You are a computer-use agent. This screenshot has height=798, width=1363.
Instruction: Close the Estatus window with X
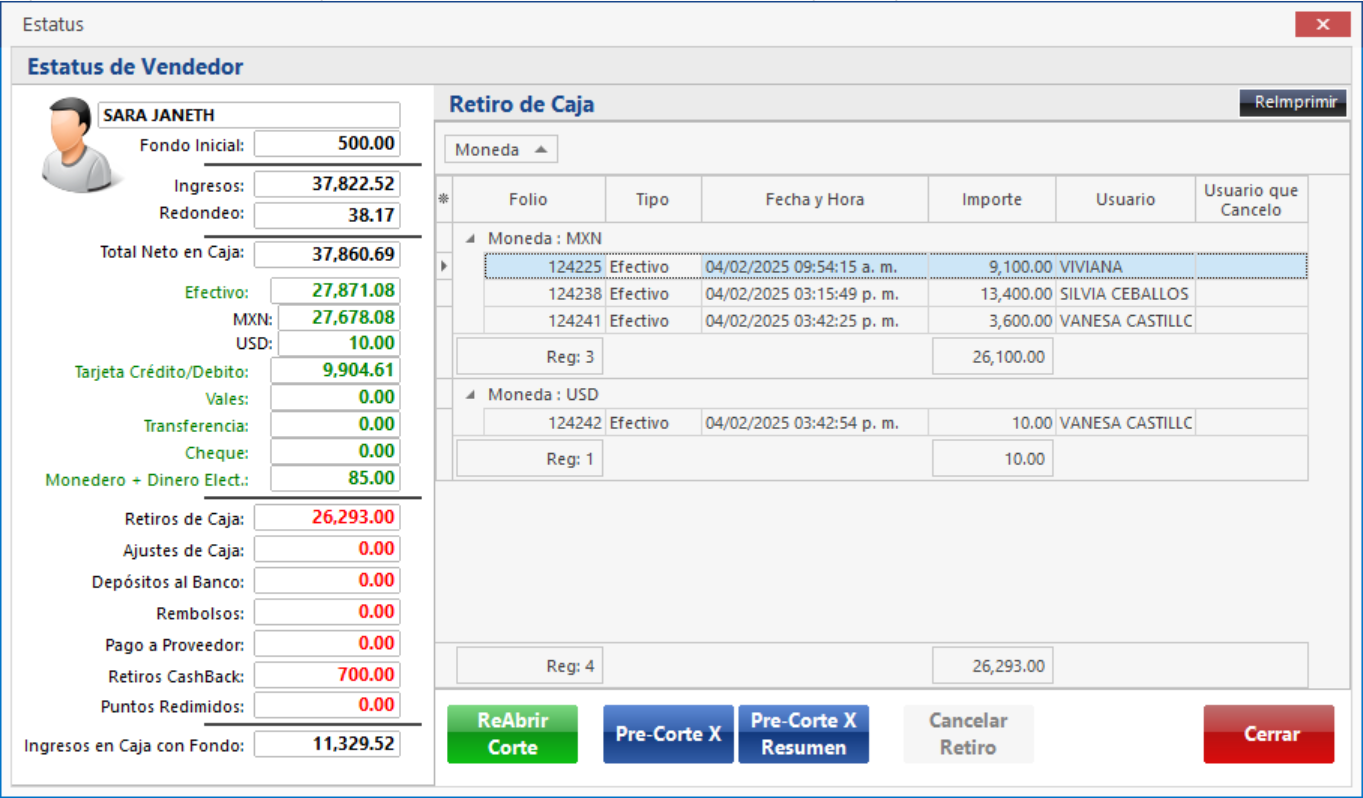click(x=1322, y=25)
